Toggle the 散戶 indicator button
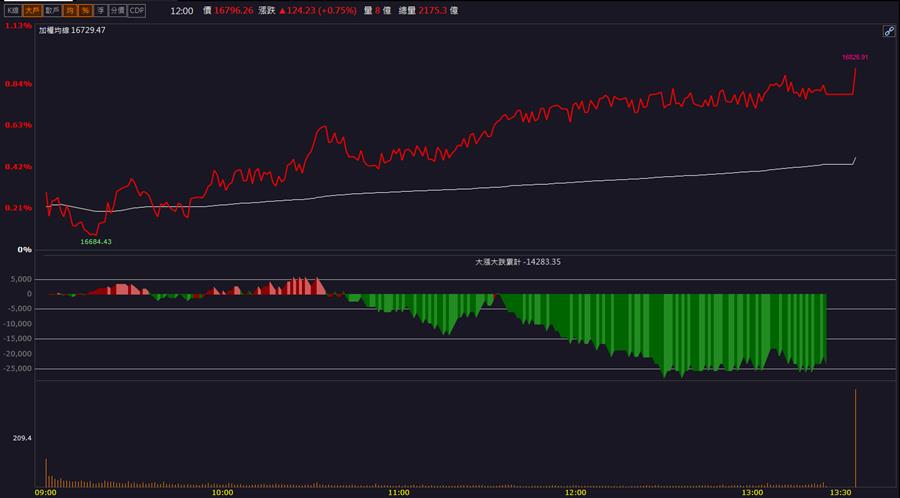 [x=52, y=10]
